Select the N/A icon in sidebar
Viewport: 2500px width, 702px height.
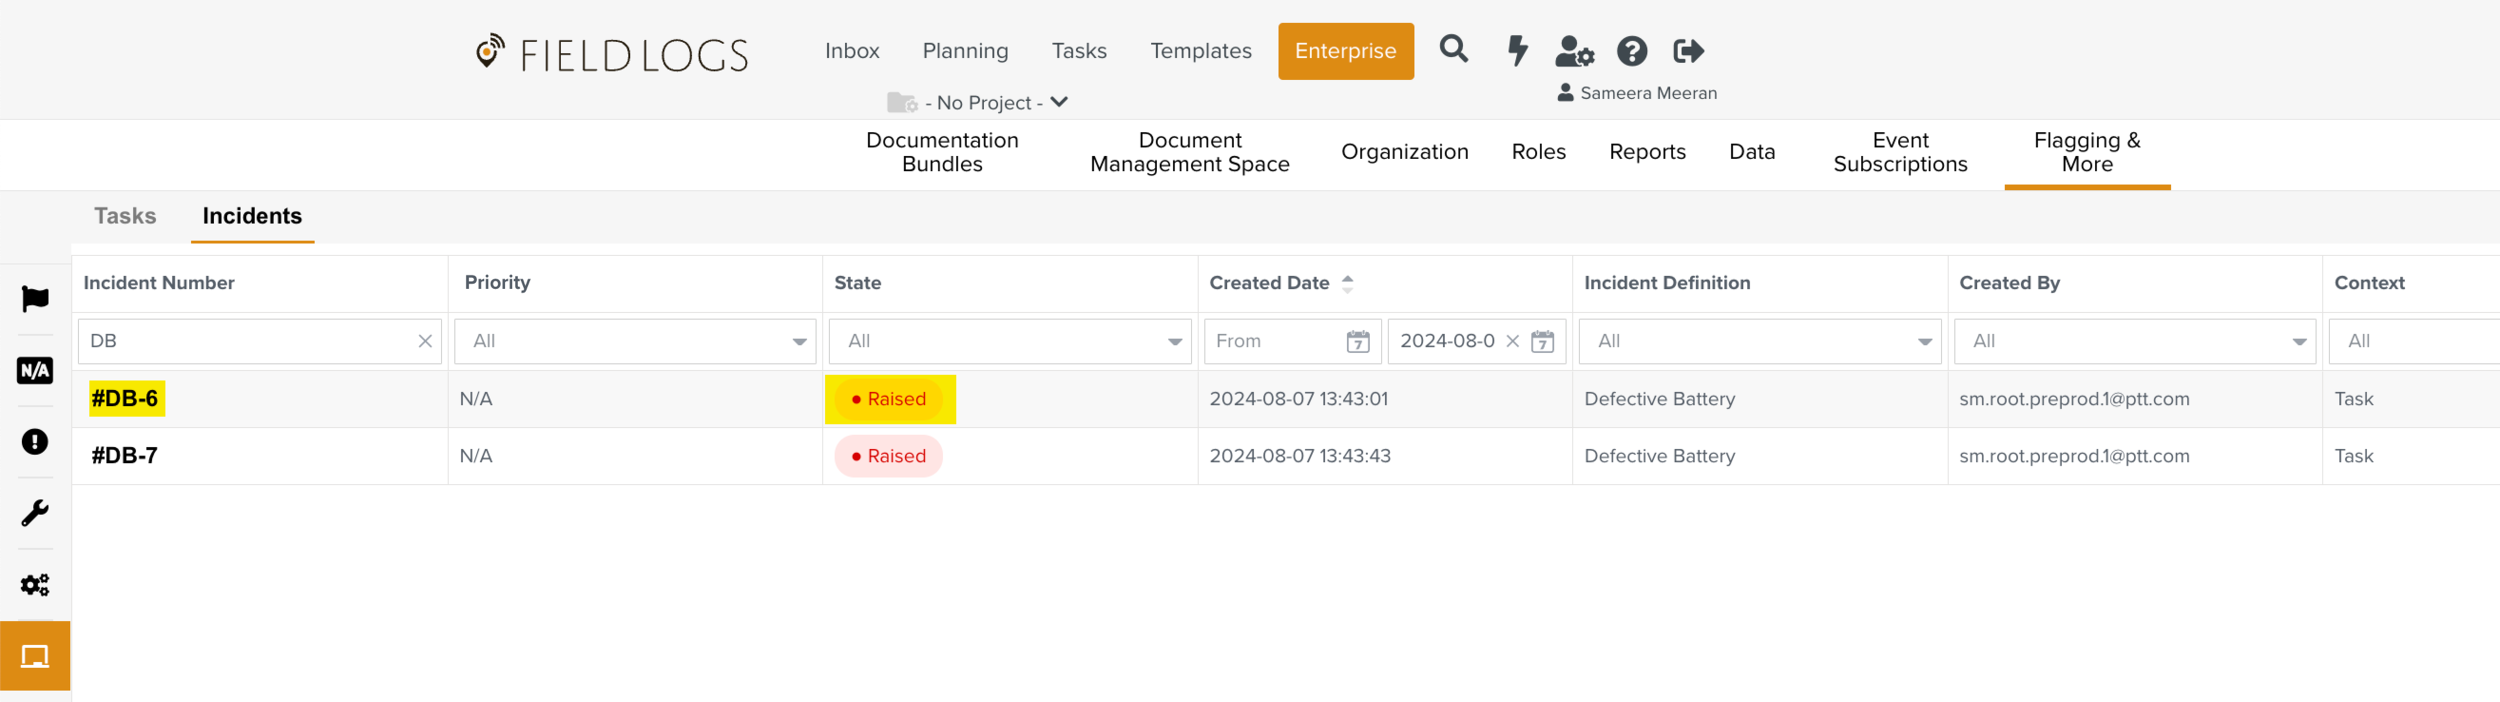click(x=35, y=371)
